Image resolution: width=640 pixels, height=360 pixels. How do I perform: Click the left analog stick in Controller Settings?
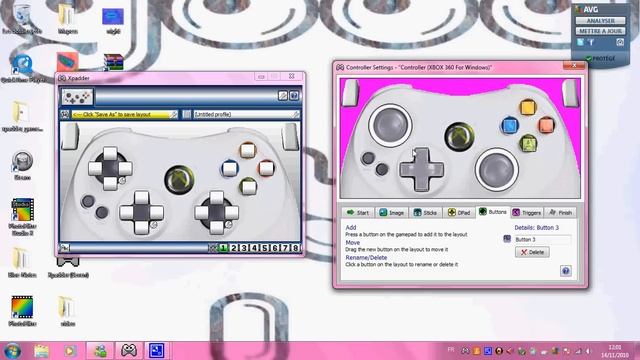pos(390,125)
